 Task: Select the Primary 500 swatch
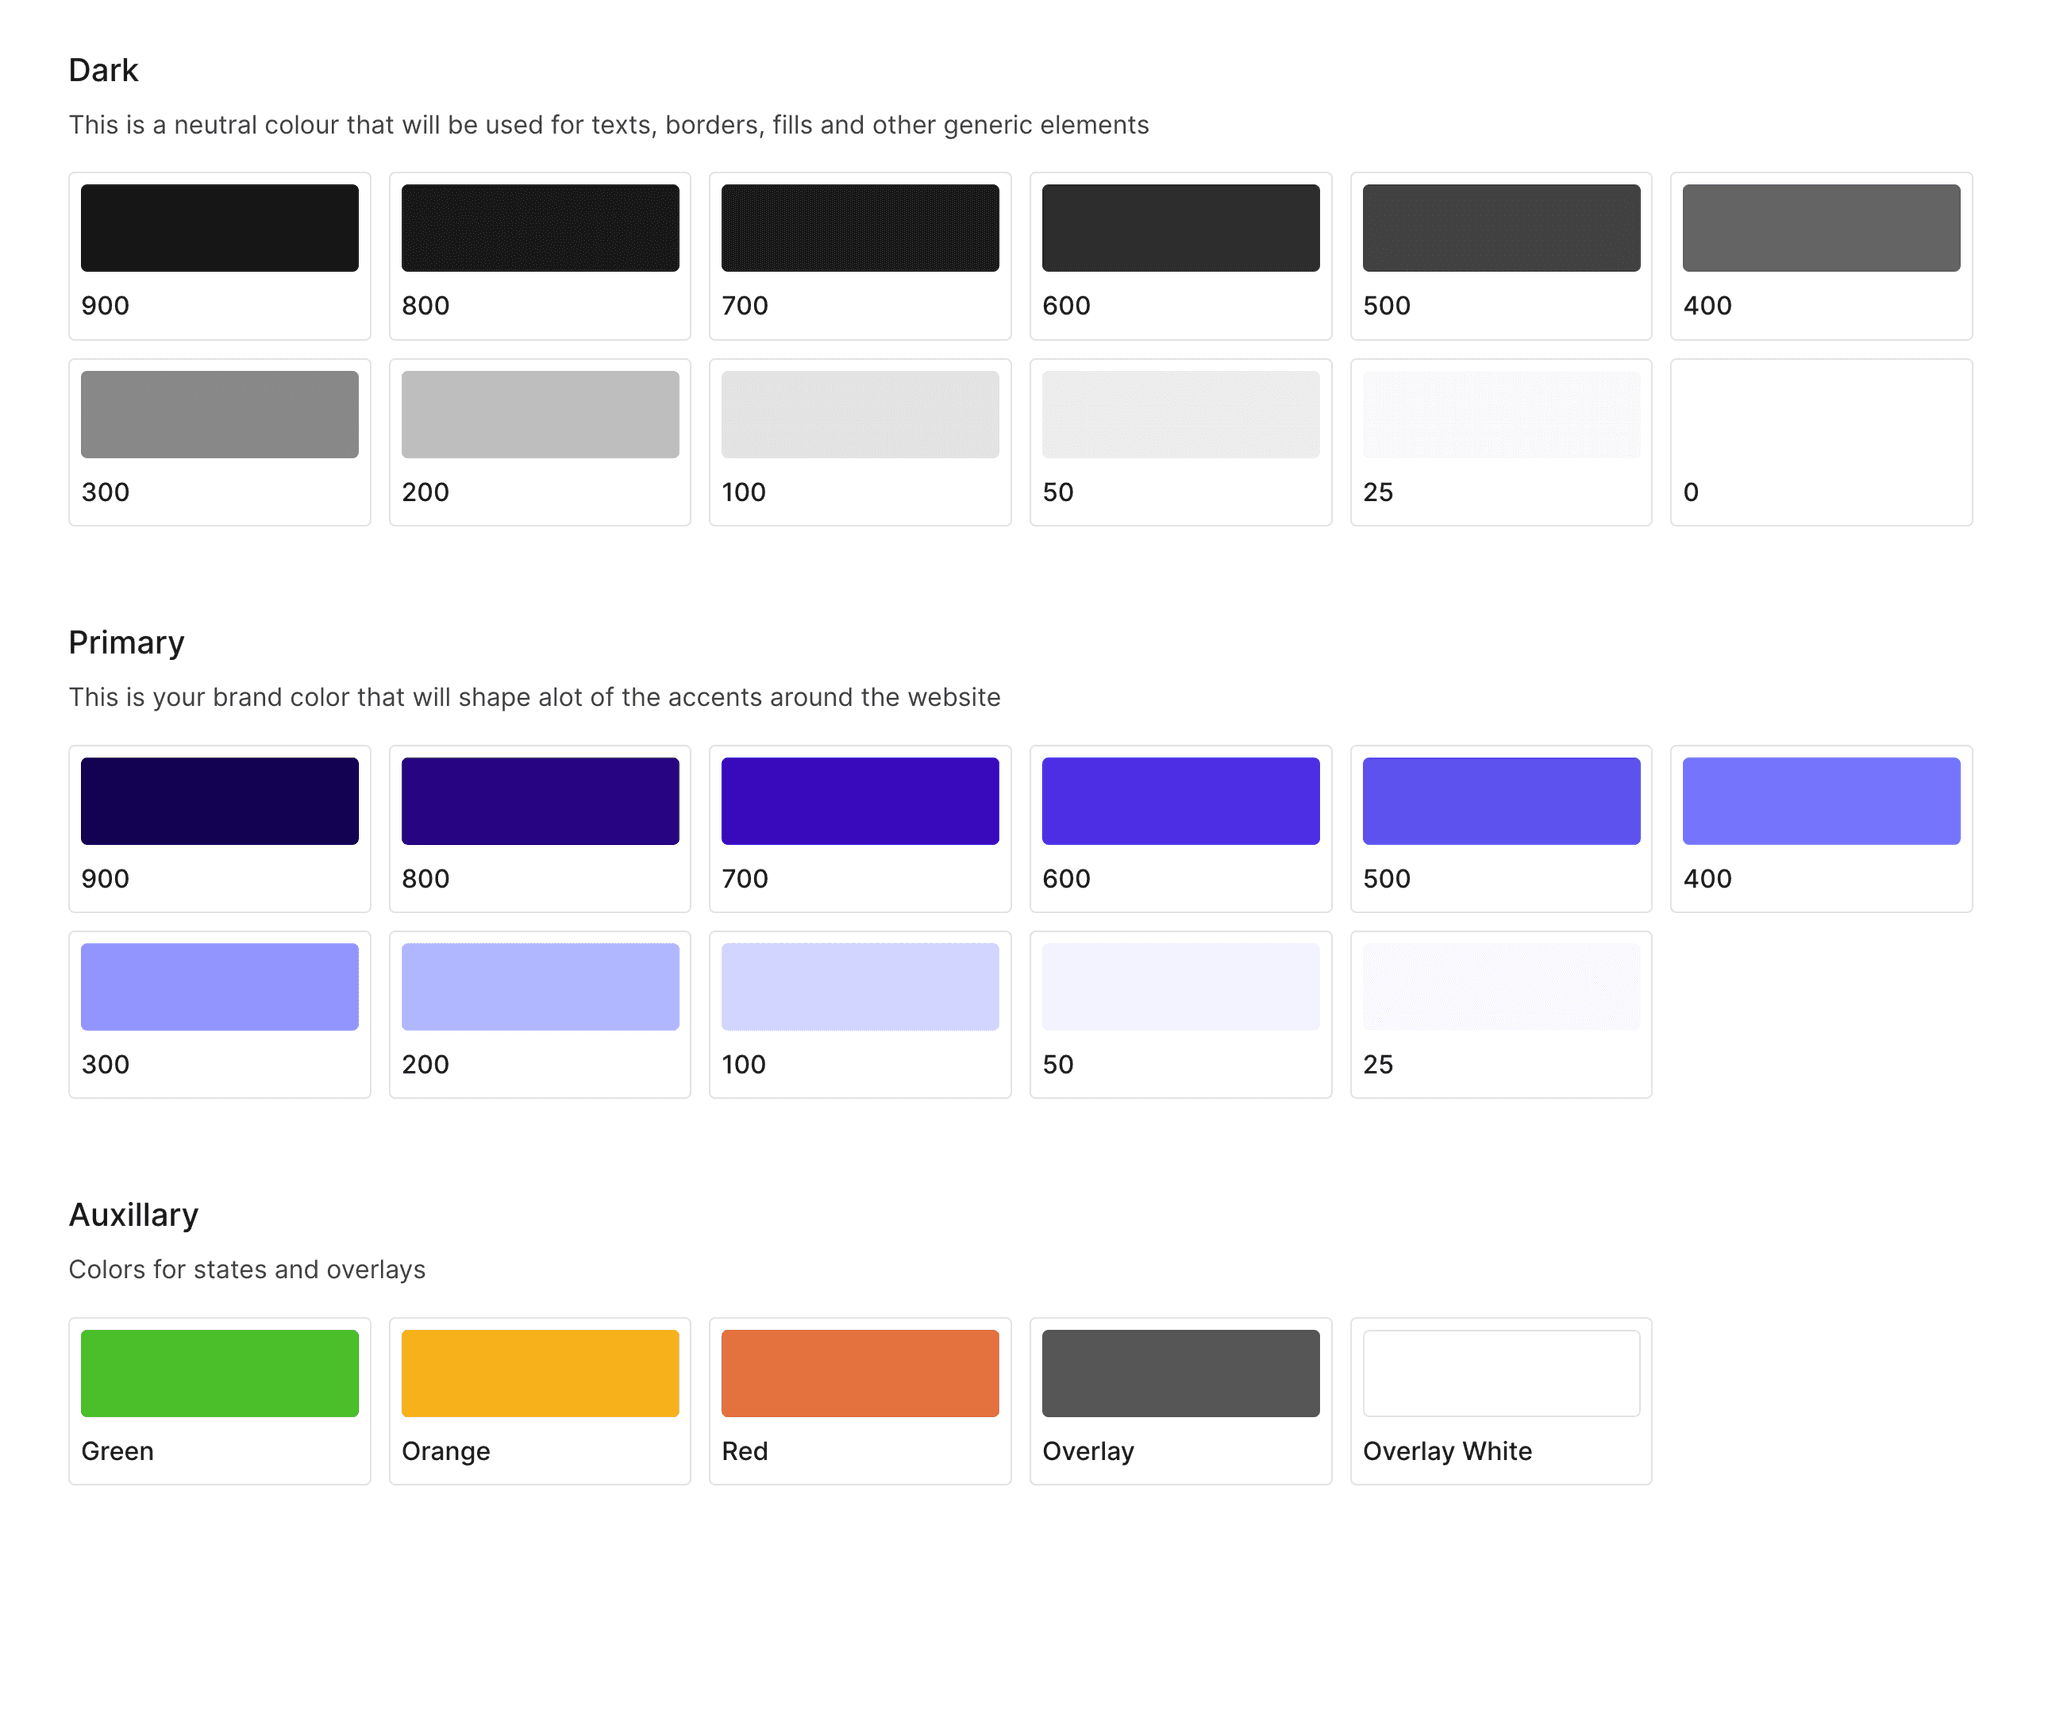tap(1500, 800)
